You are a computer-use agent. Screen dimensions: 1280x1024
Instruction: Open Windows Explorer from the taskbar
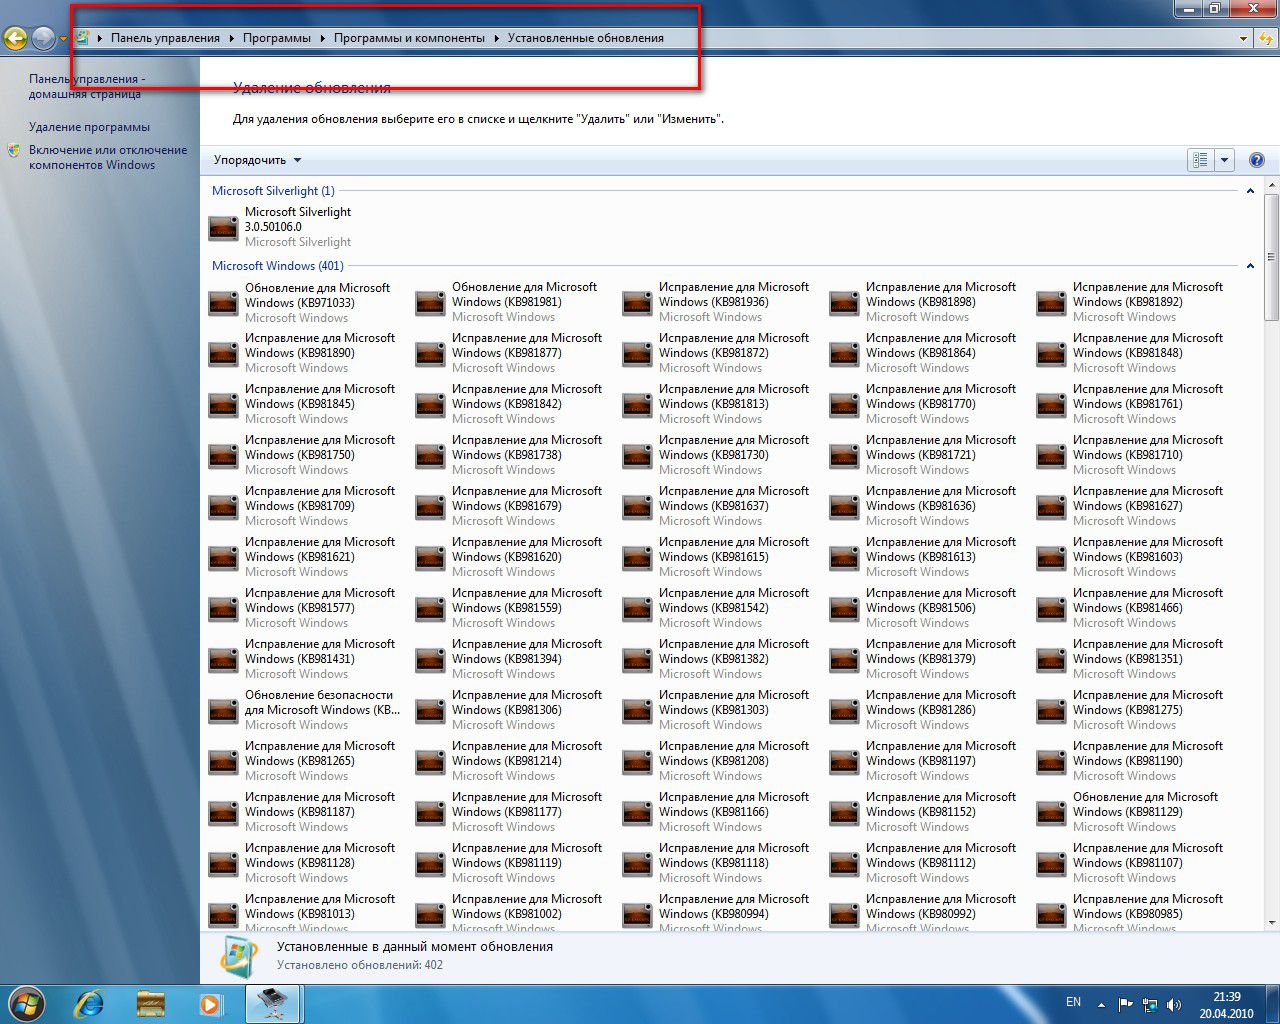point(150,1004)
